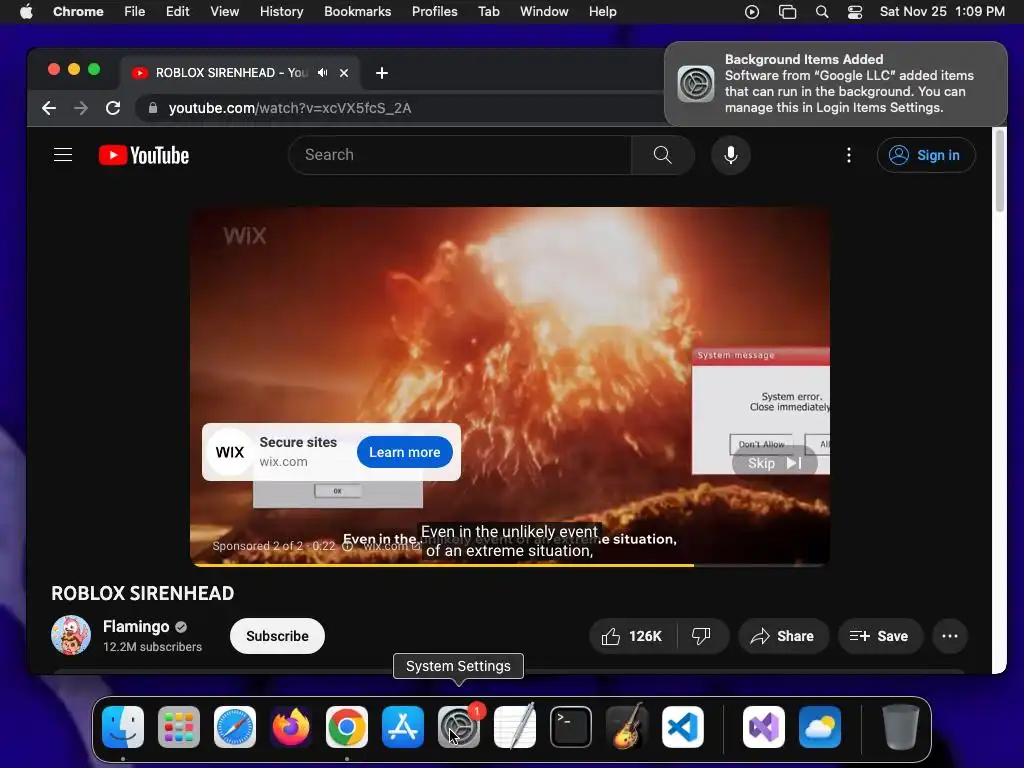Dislike the video with thumbs down
Image resolution: width=1024 pixels, height=768 pixels.
[701, 636]
